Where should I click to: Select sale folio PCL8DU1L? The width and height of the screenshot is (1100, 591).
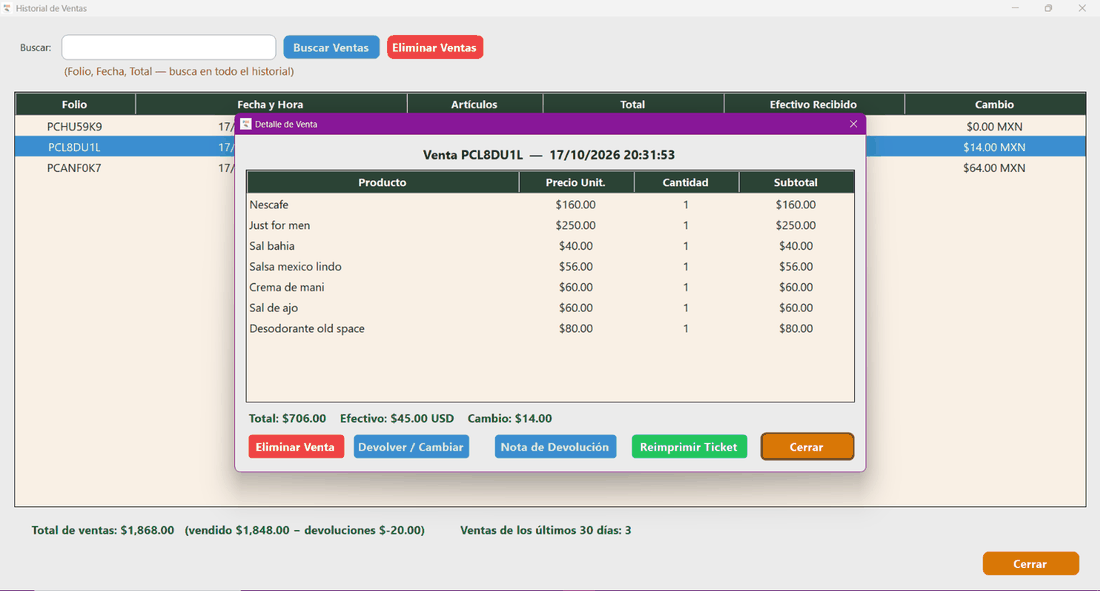click(x=74, y=147)
